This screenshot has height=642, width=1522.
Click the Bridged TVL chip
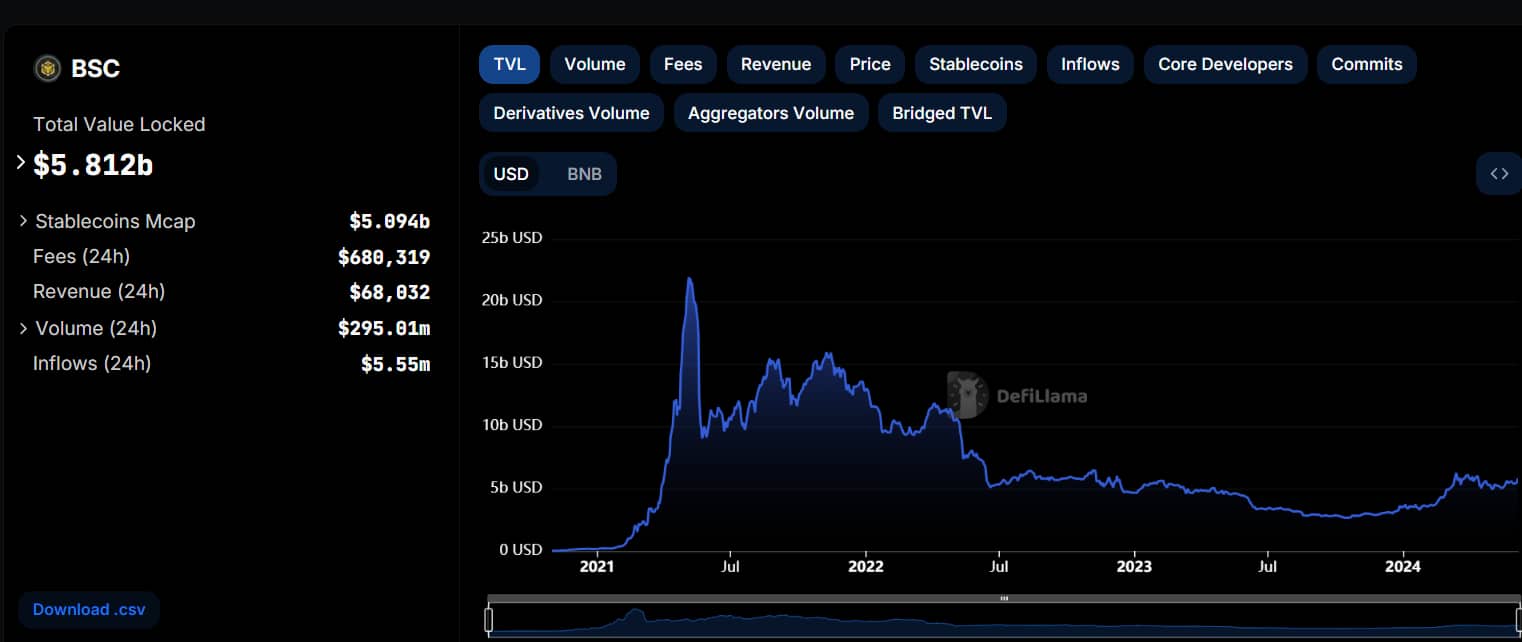pyautogui.click(x=941, y=113)
